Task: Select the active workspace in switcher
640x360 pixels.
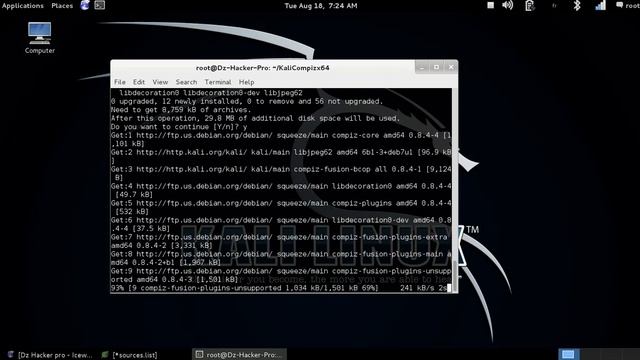Action: tap(568, 354)
